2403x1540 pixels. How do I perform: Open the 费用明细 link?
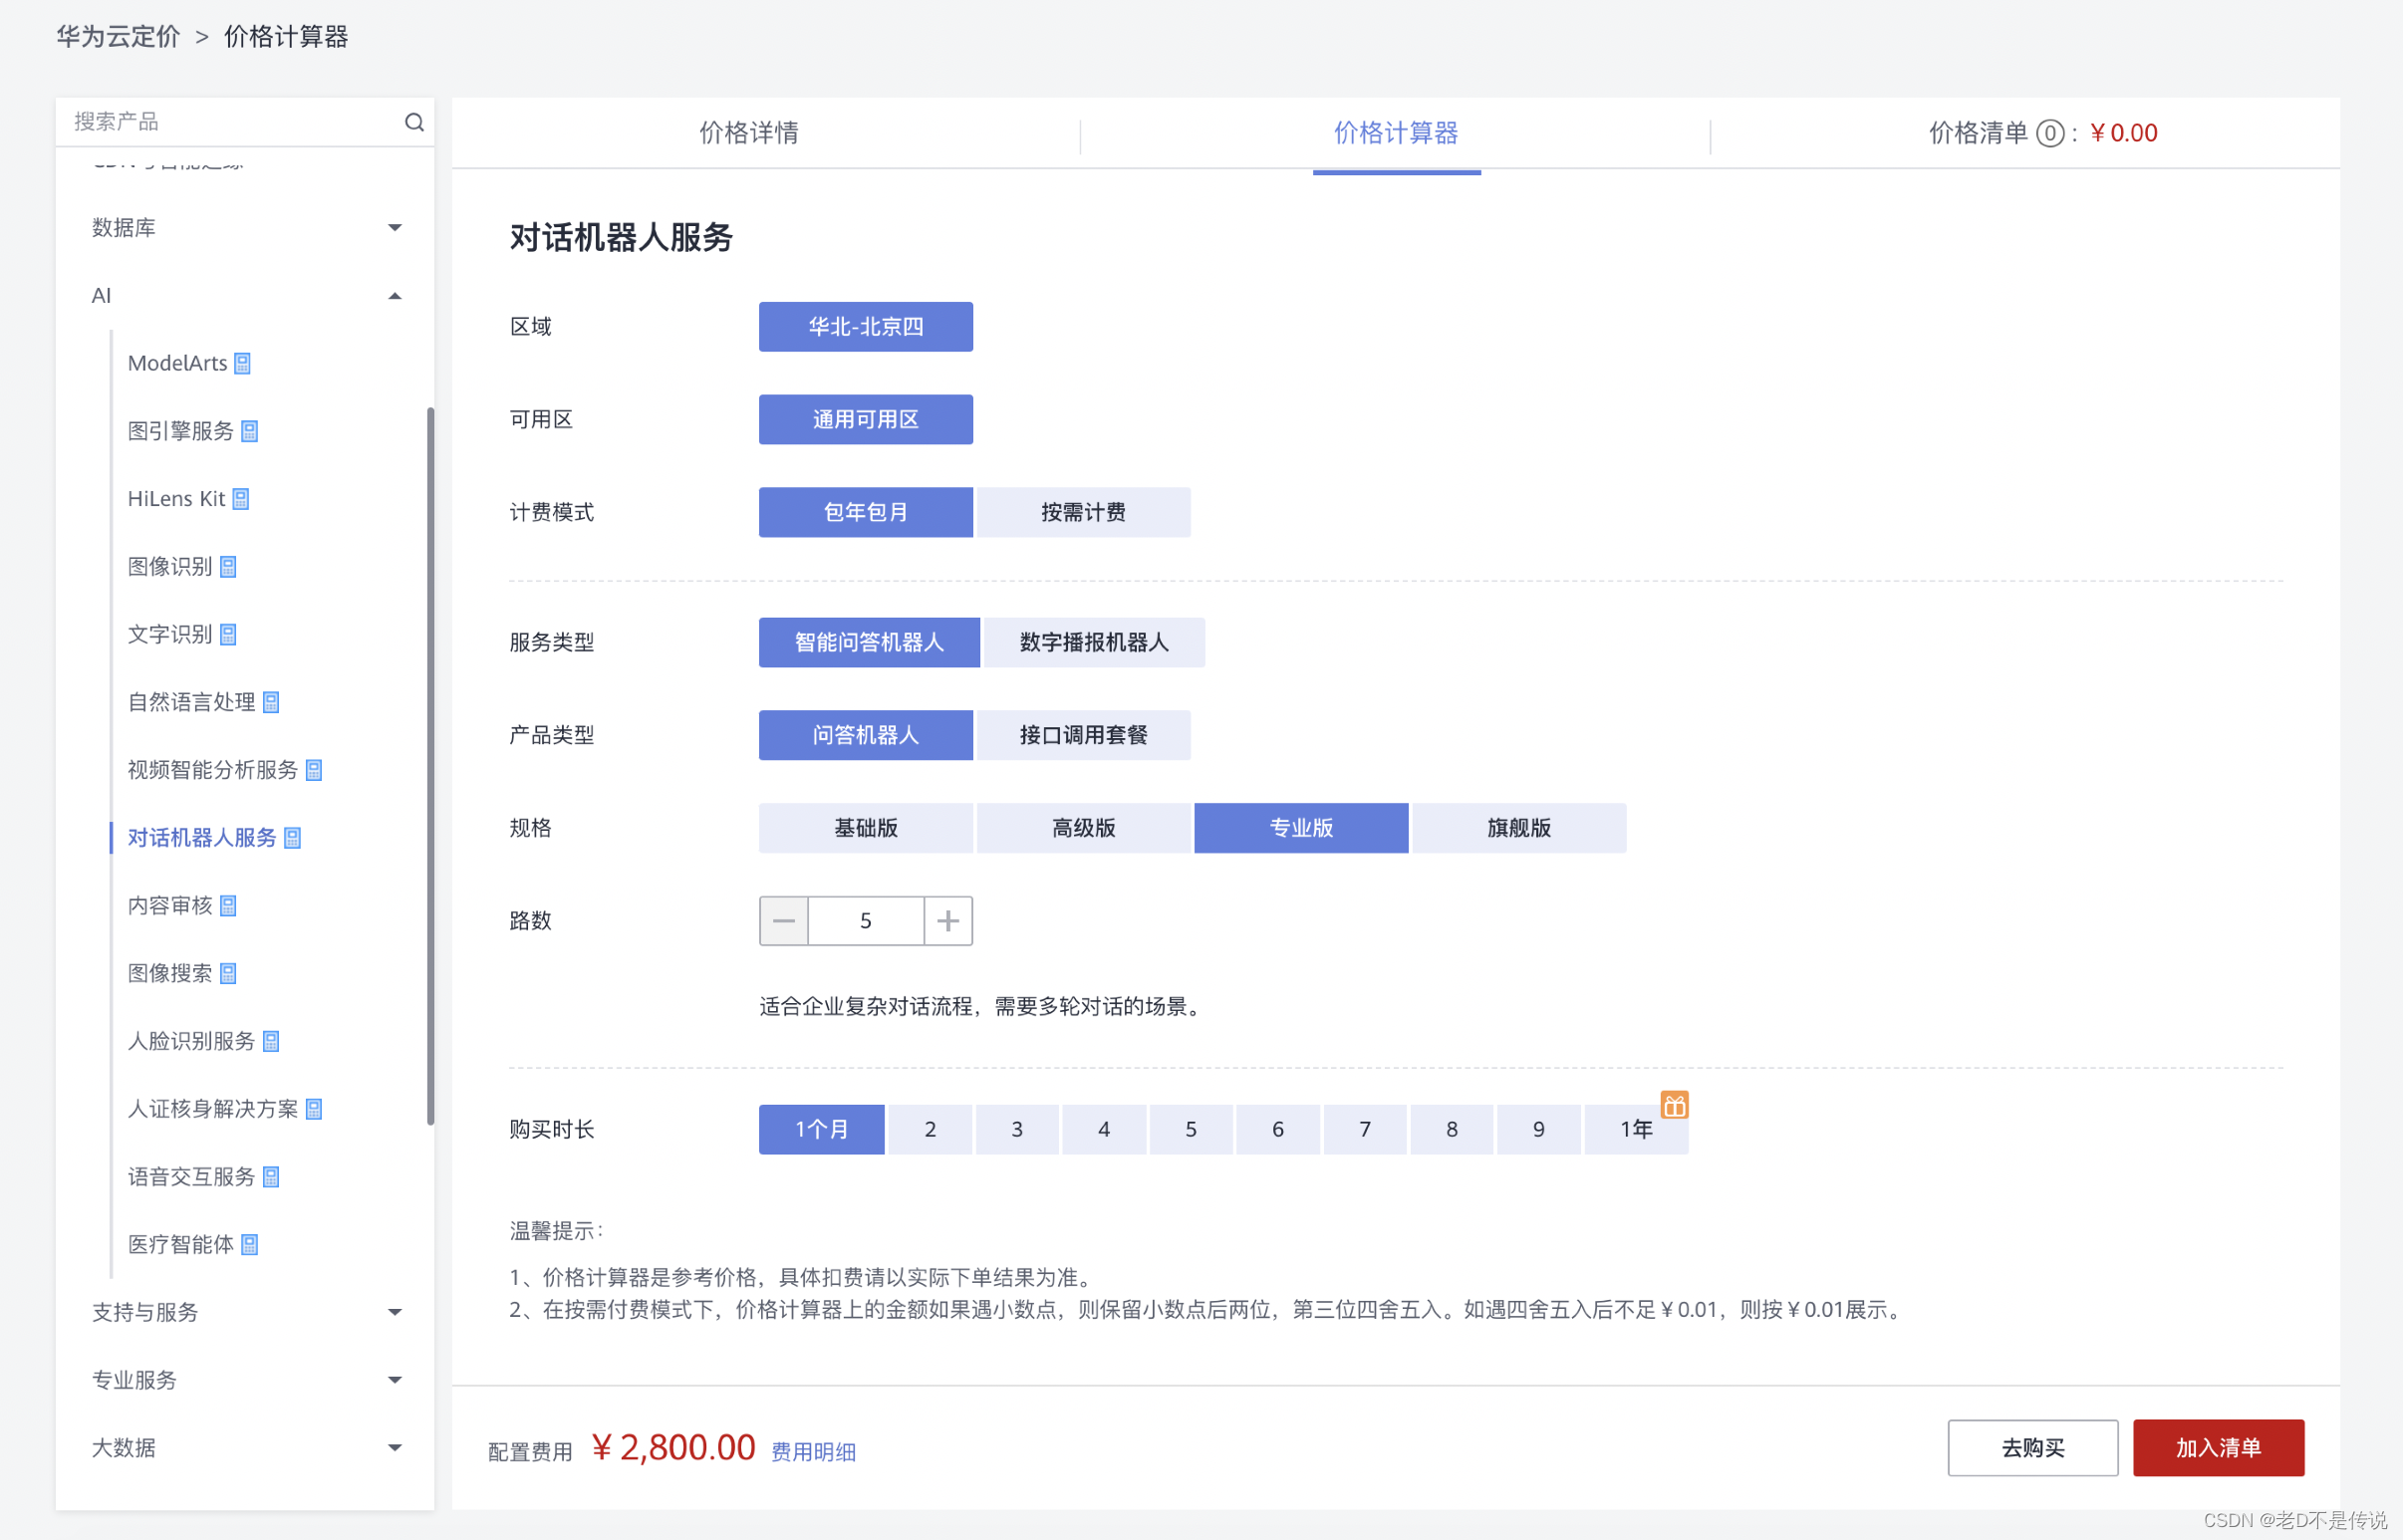click(x=814, y=1453)
